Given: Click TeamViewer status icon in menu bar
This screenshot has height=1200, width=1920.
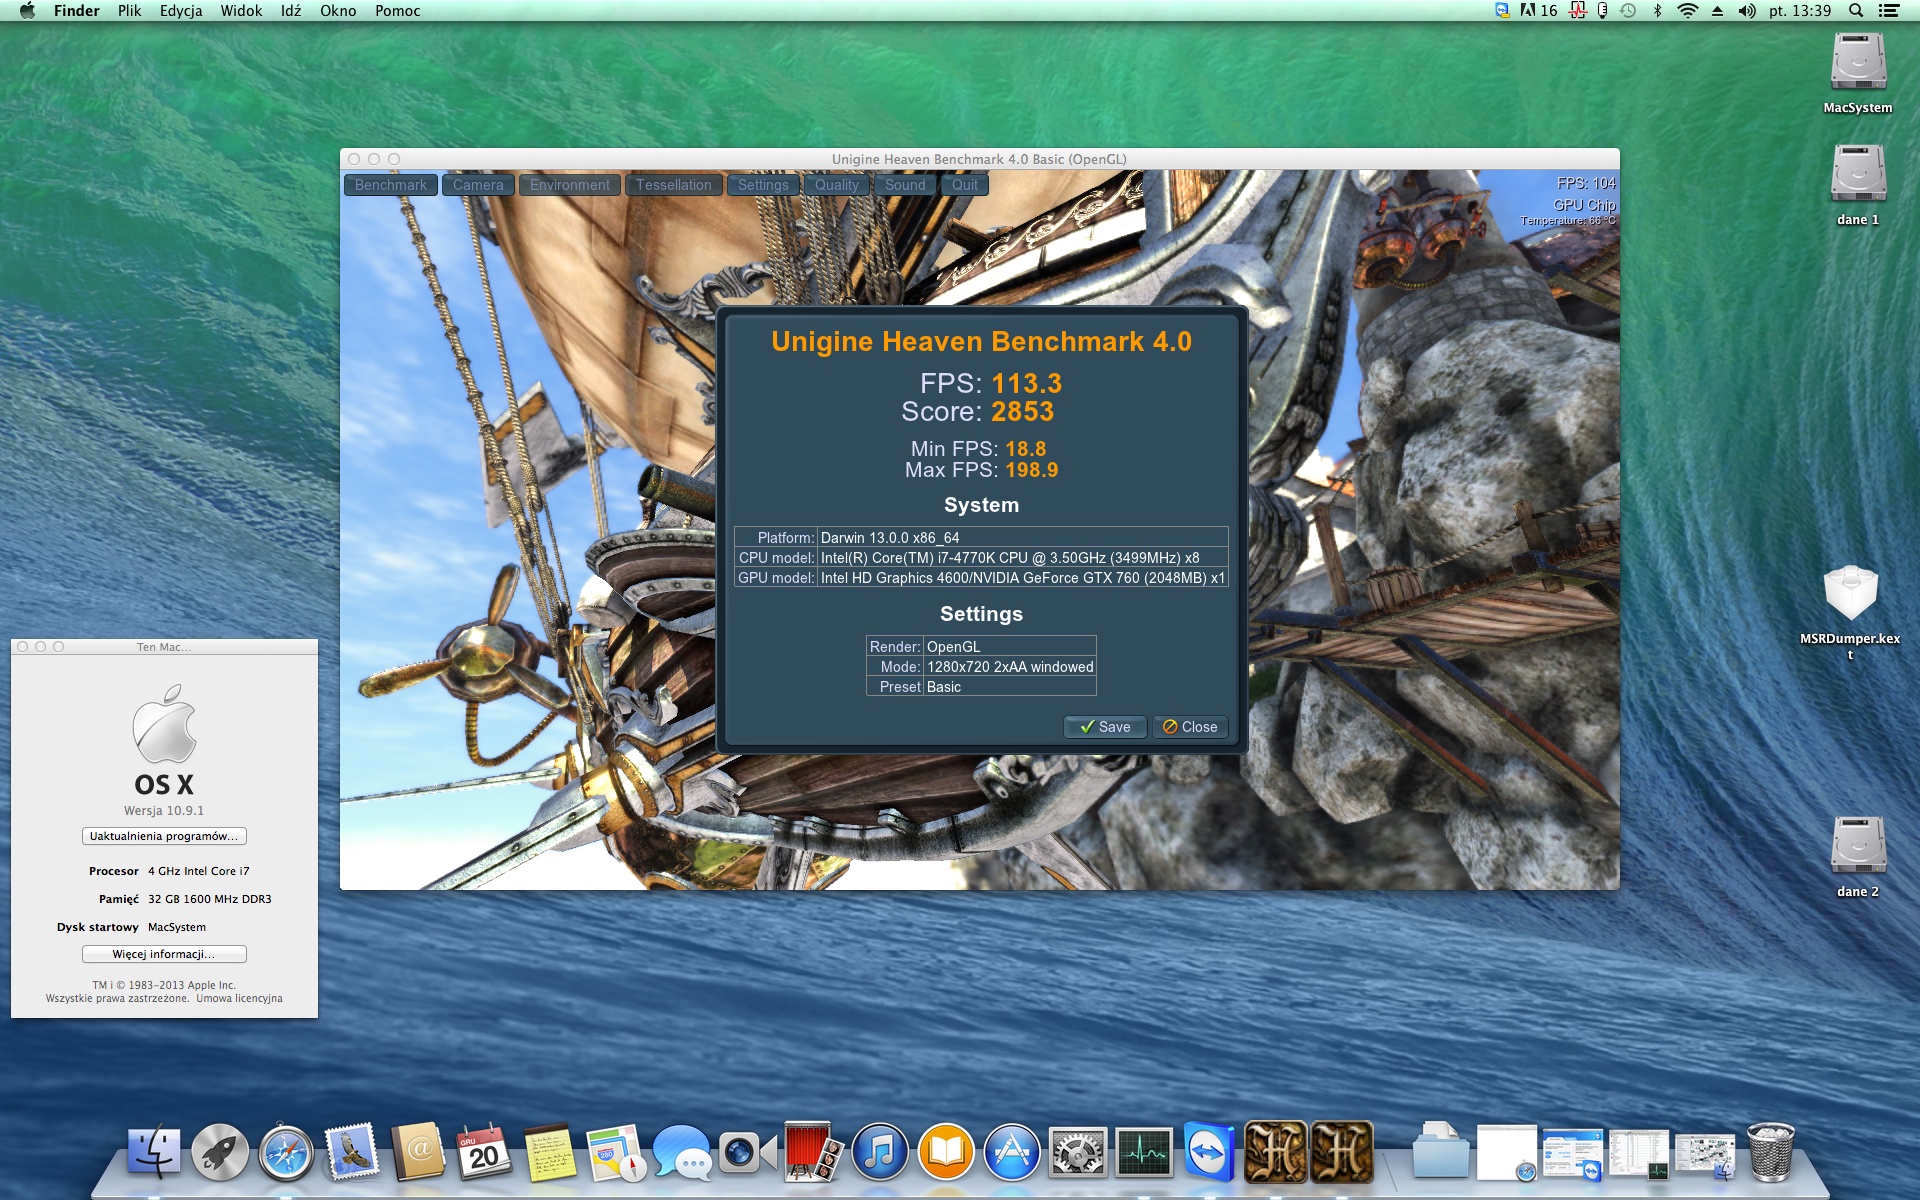Looking at the screenshot, I should coord(1502,11).
